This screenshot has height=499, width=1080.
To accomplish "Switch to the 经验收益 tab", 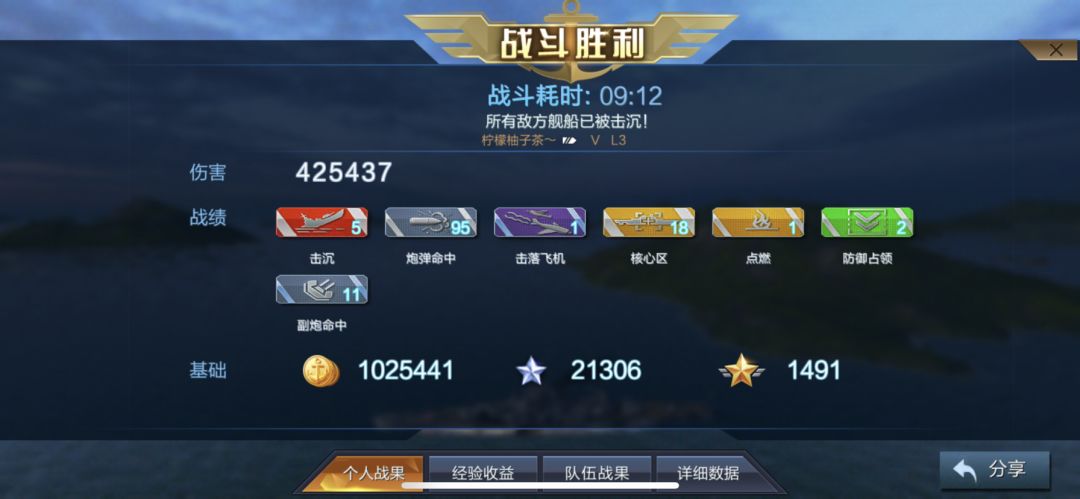I will [483, 473].
